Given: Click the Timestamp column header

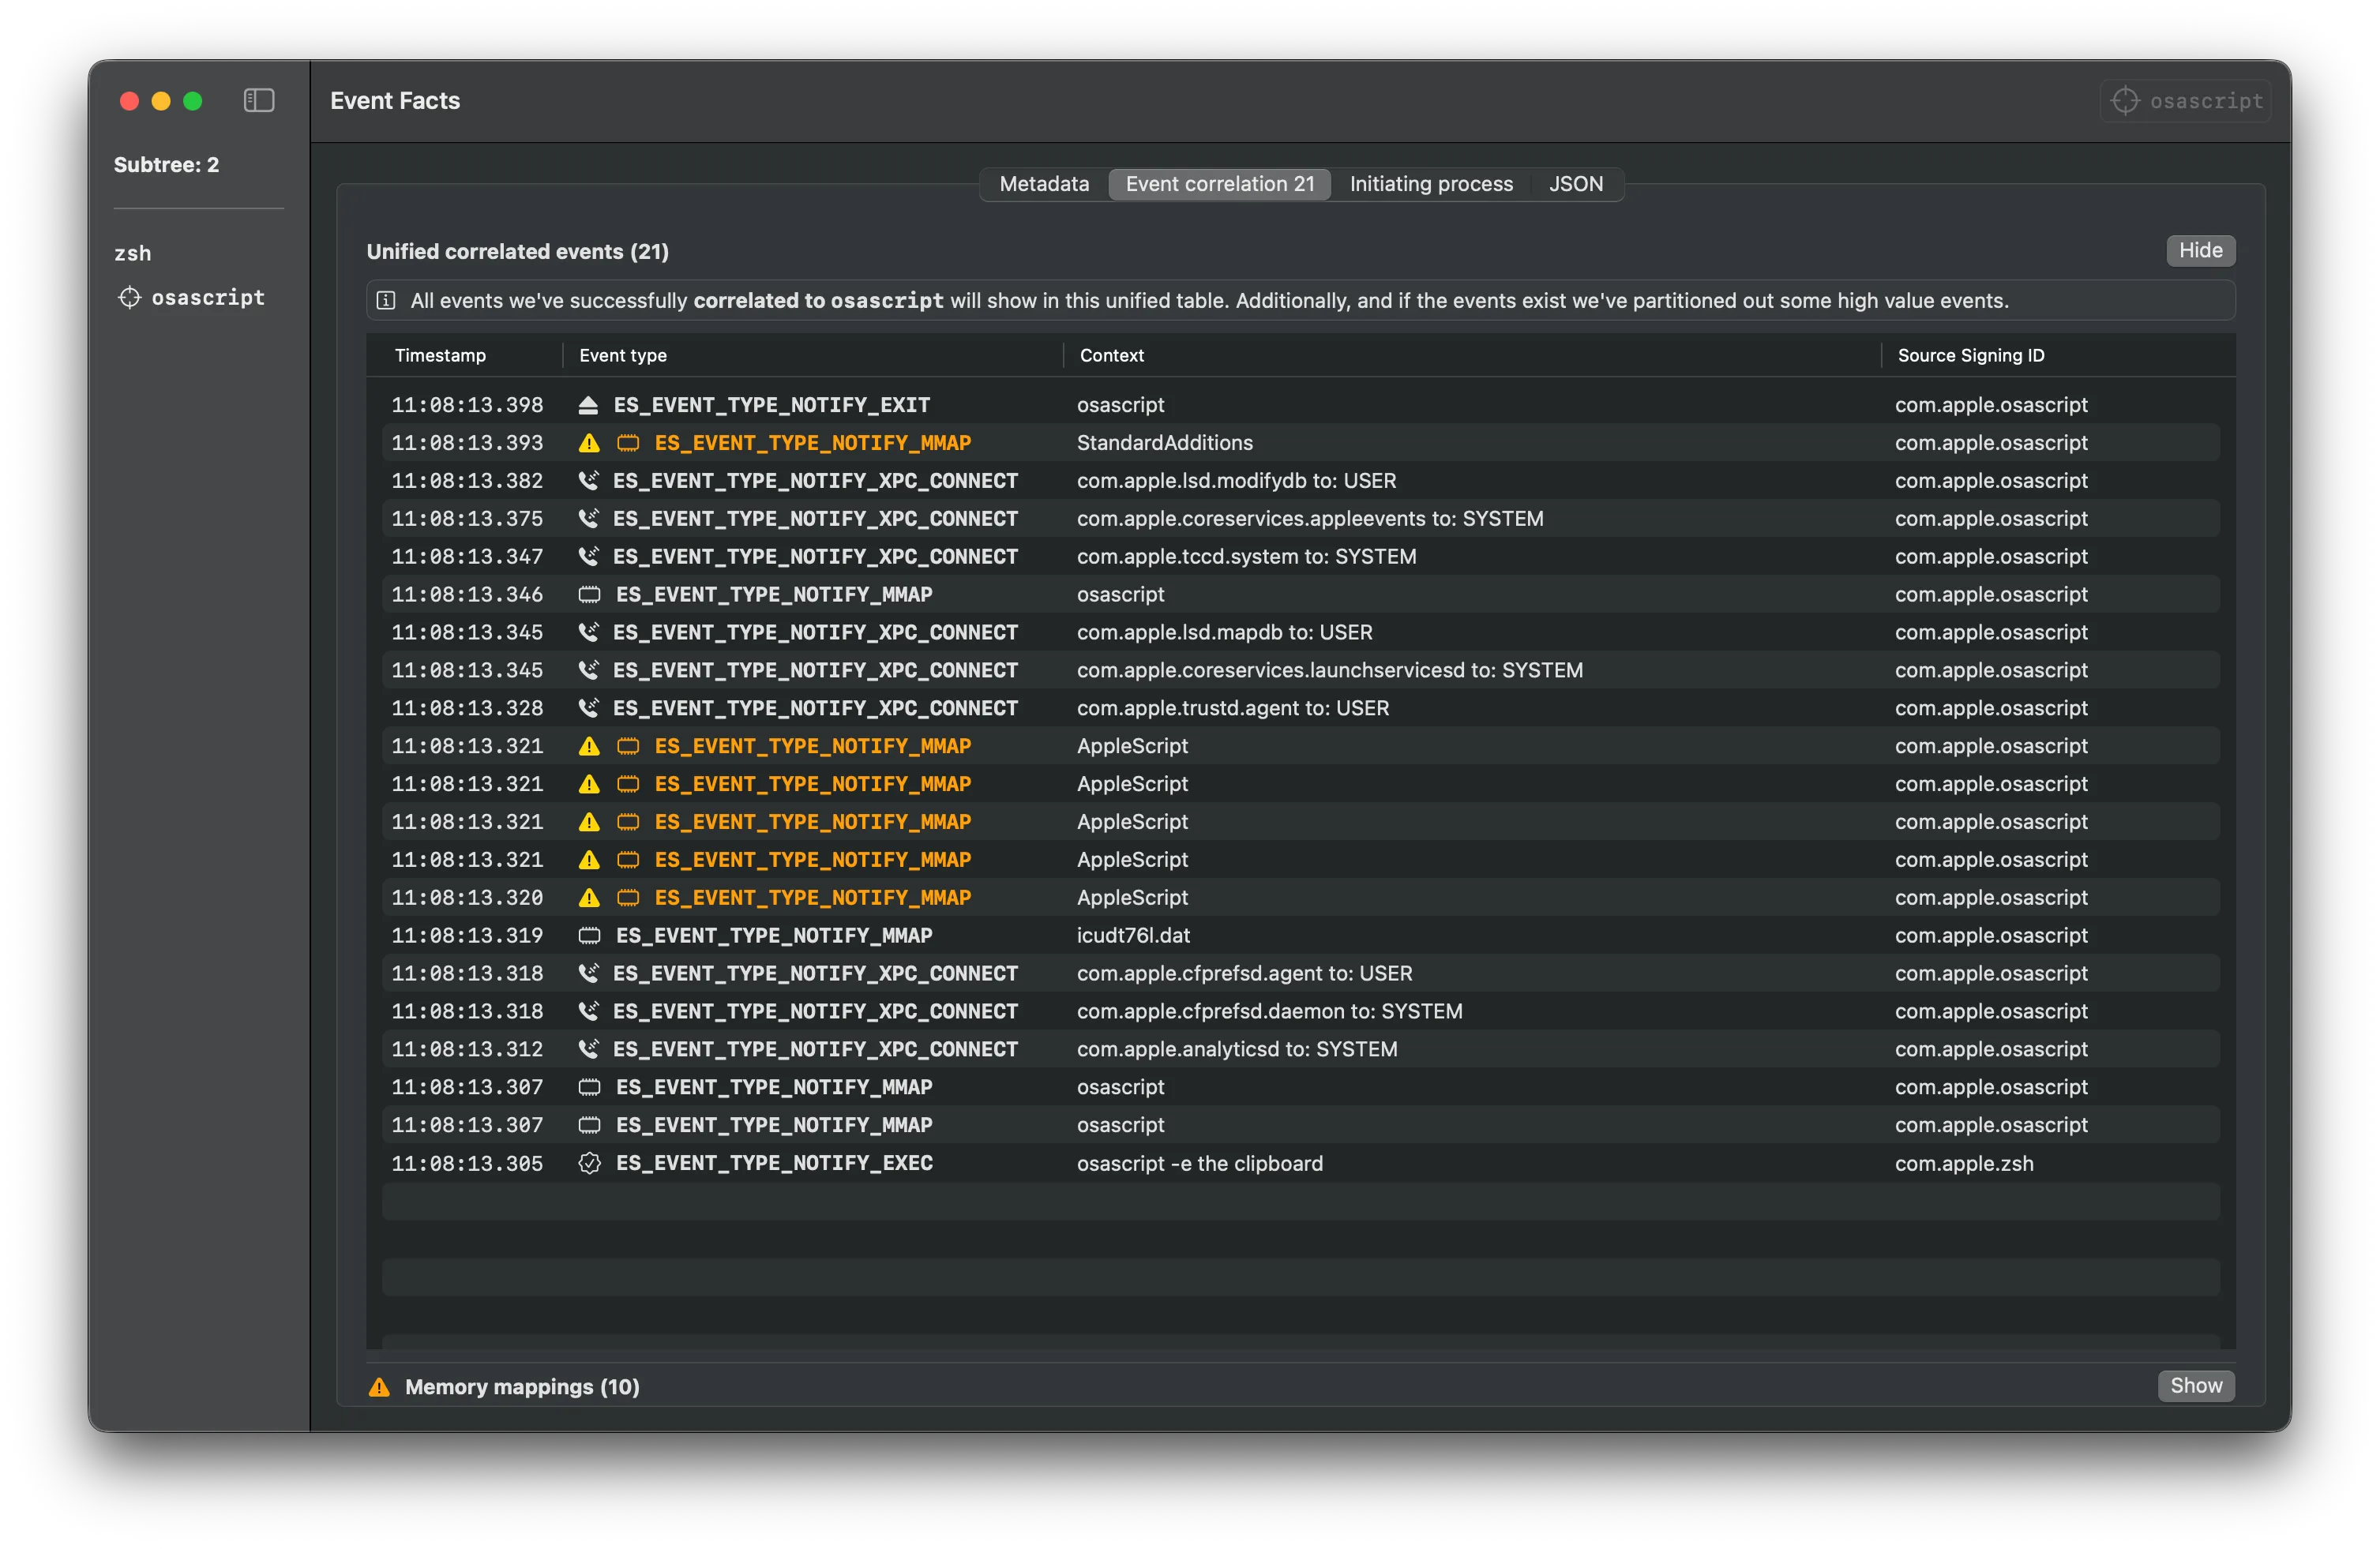Looking at the screenshot, I should (x=440, y=355).
